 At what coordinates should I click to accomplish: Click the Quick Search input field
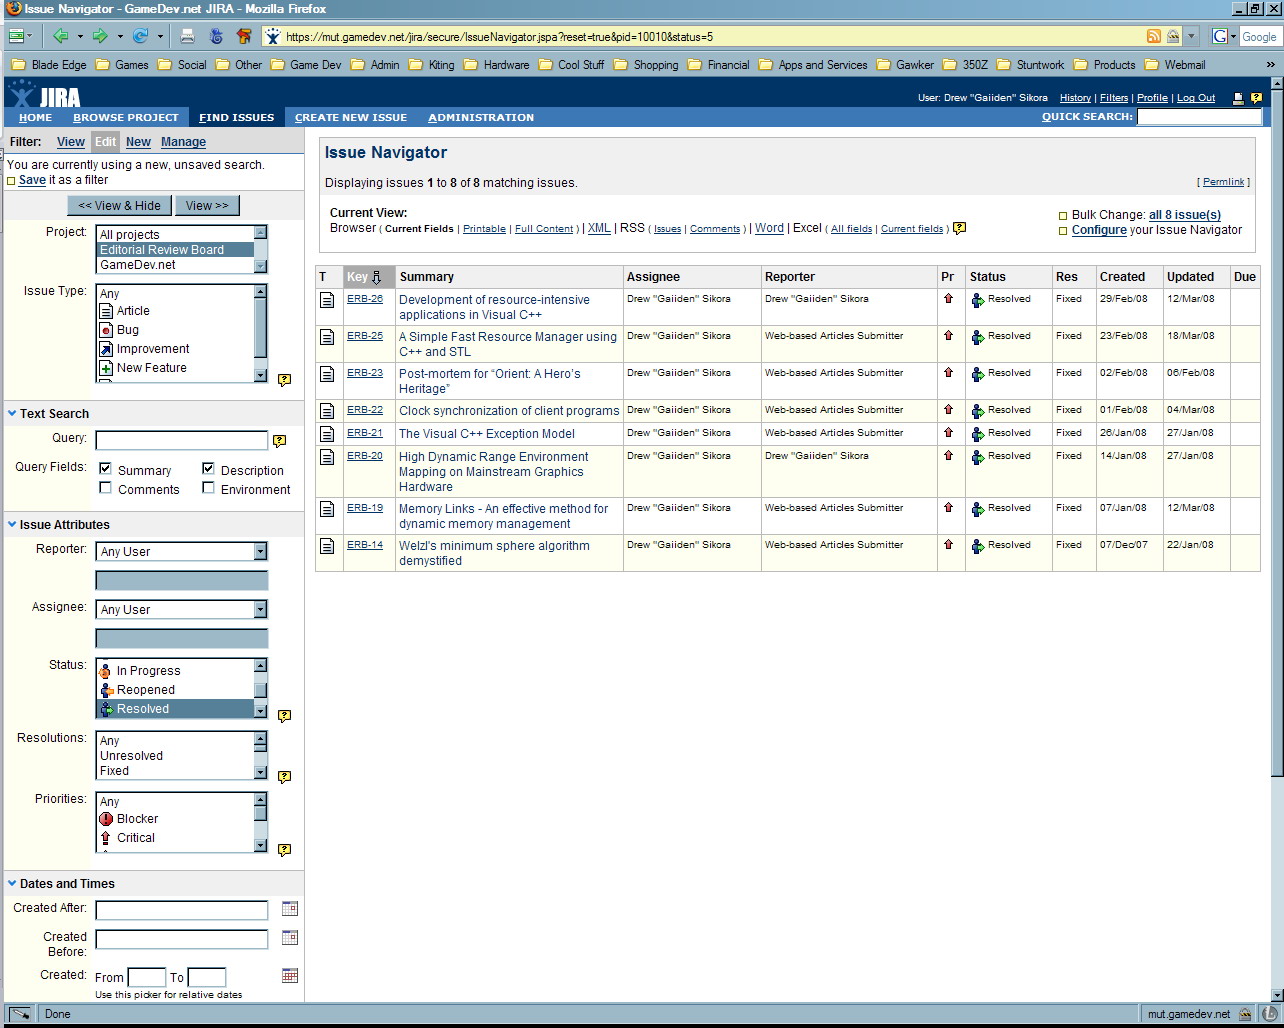coord(1199,117)
